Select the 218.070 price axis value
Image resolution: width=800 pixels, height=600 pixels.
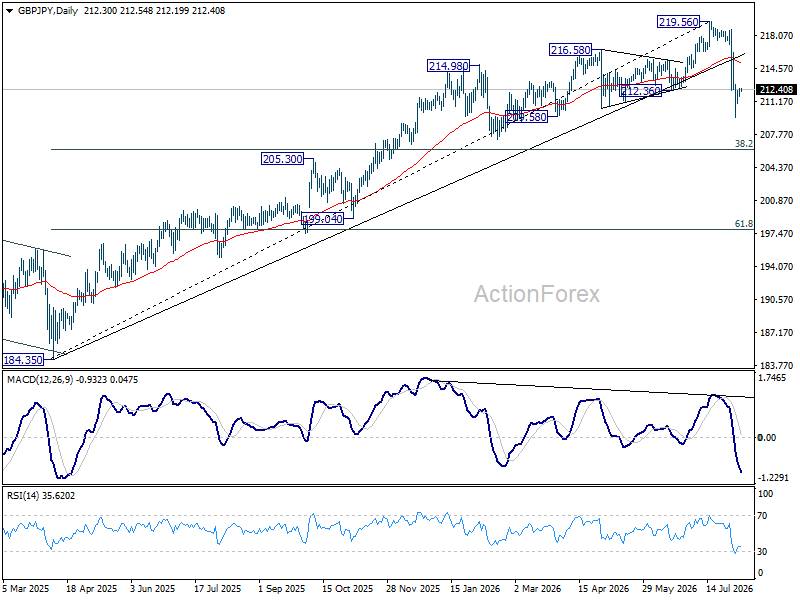coord(777,36)
